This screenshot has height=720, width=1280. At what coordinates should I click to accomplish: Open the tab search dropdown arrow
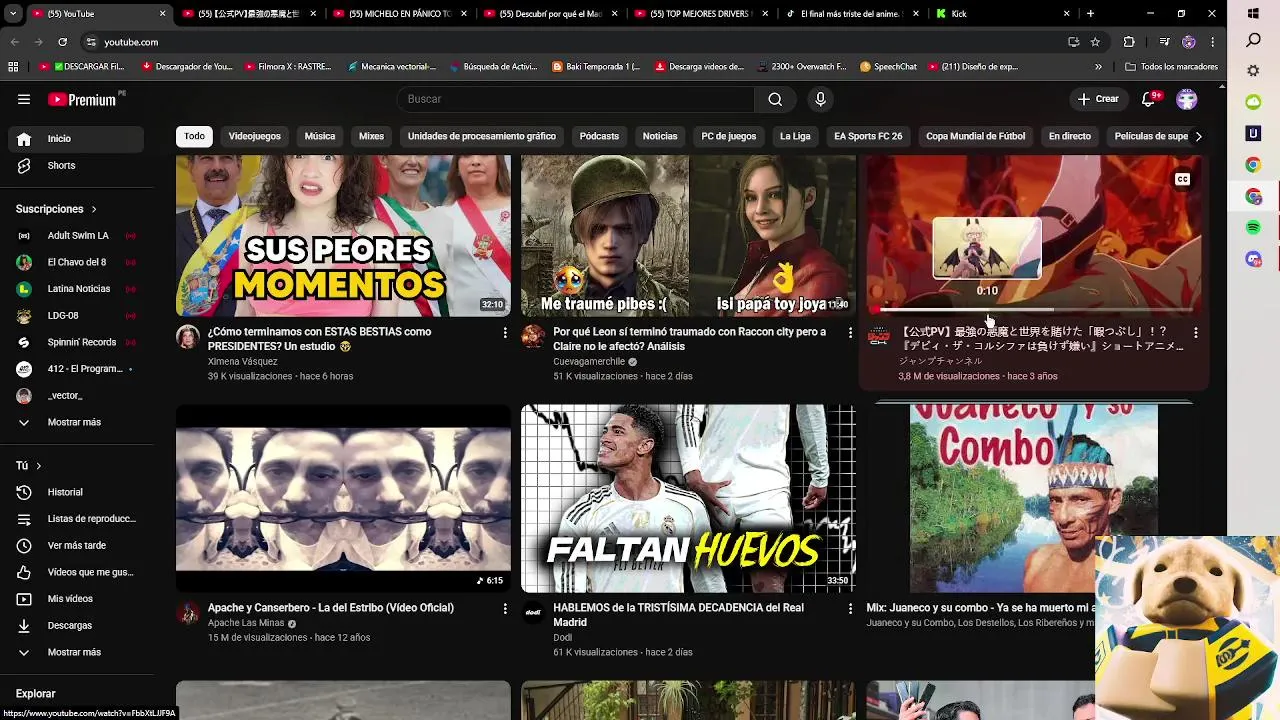(x=13, y=14)
